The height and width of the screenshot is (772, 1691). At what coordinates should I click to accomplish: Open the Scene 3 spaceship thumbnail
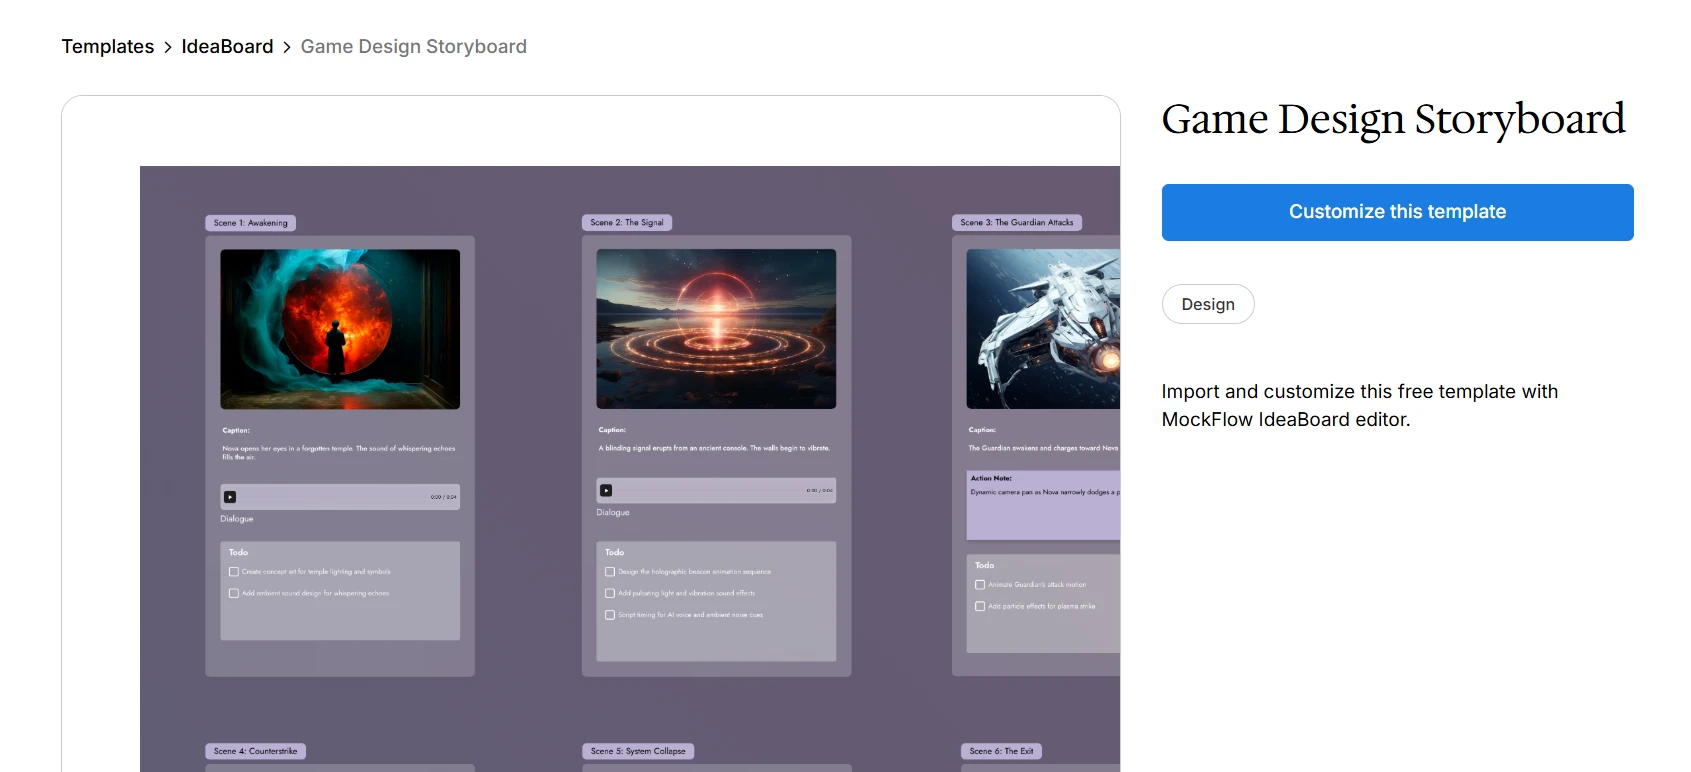1043,329
